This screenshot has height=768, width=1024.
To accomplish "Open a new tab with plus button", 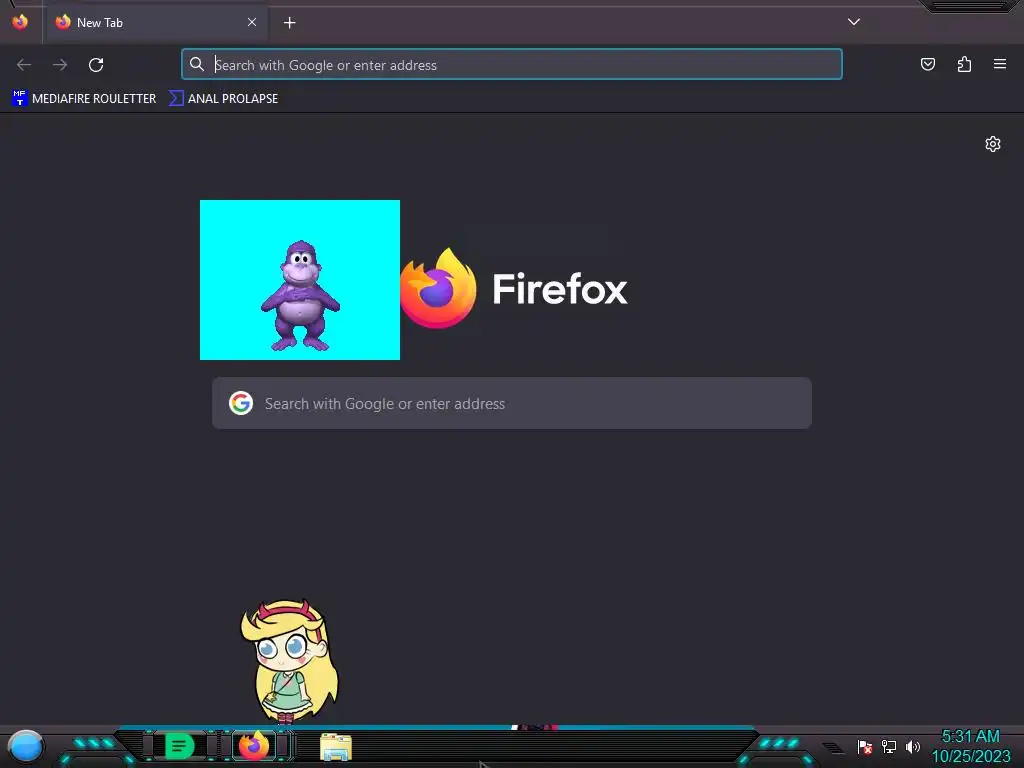I will 289,23.
